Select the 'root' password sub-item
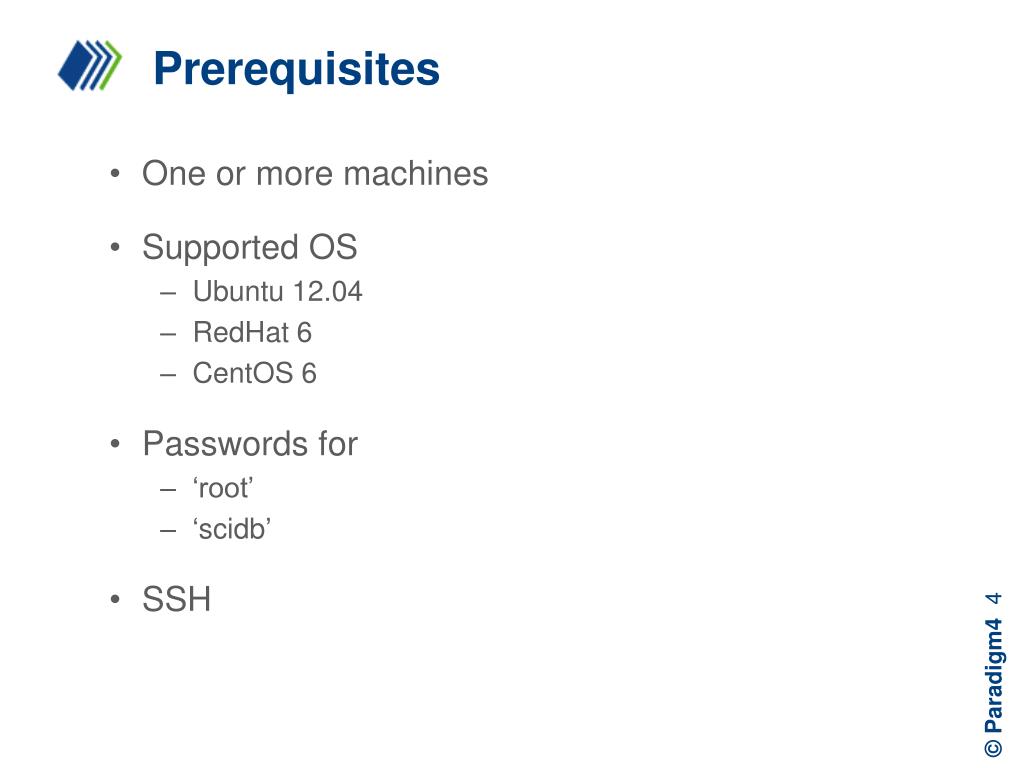Image resolution: width=1024 pixels, height=768 pixels. tap(223, 488)
